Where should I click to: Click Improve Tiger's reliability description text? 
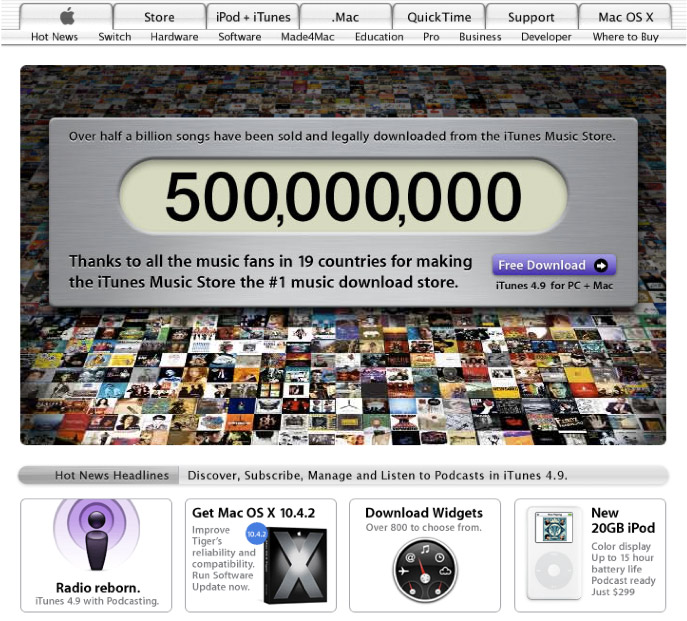[223, 558]
